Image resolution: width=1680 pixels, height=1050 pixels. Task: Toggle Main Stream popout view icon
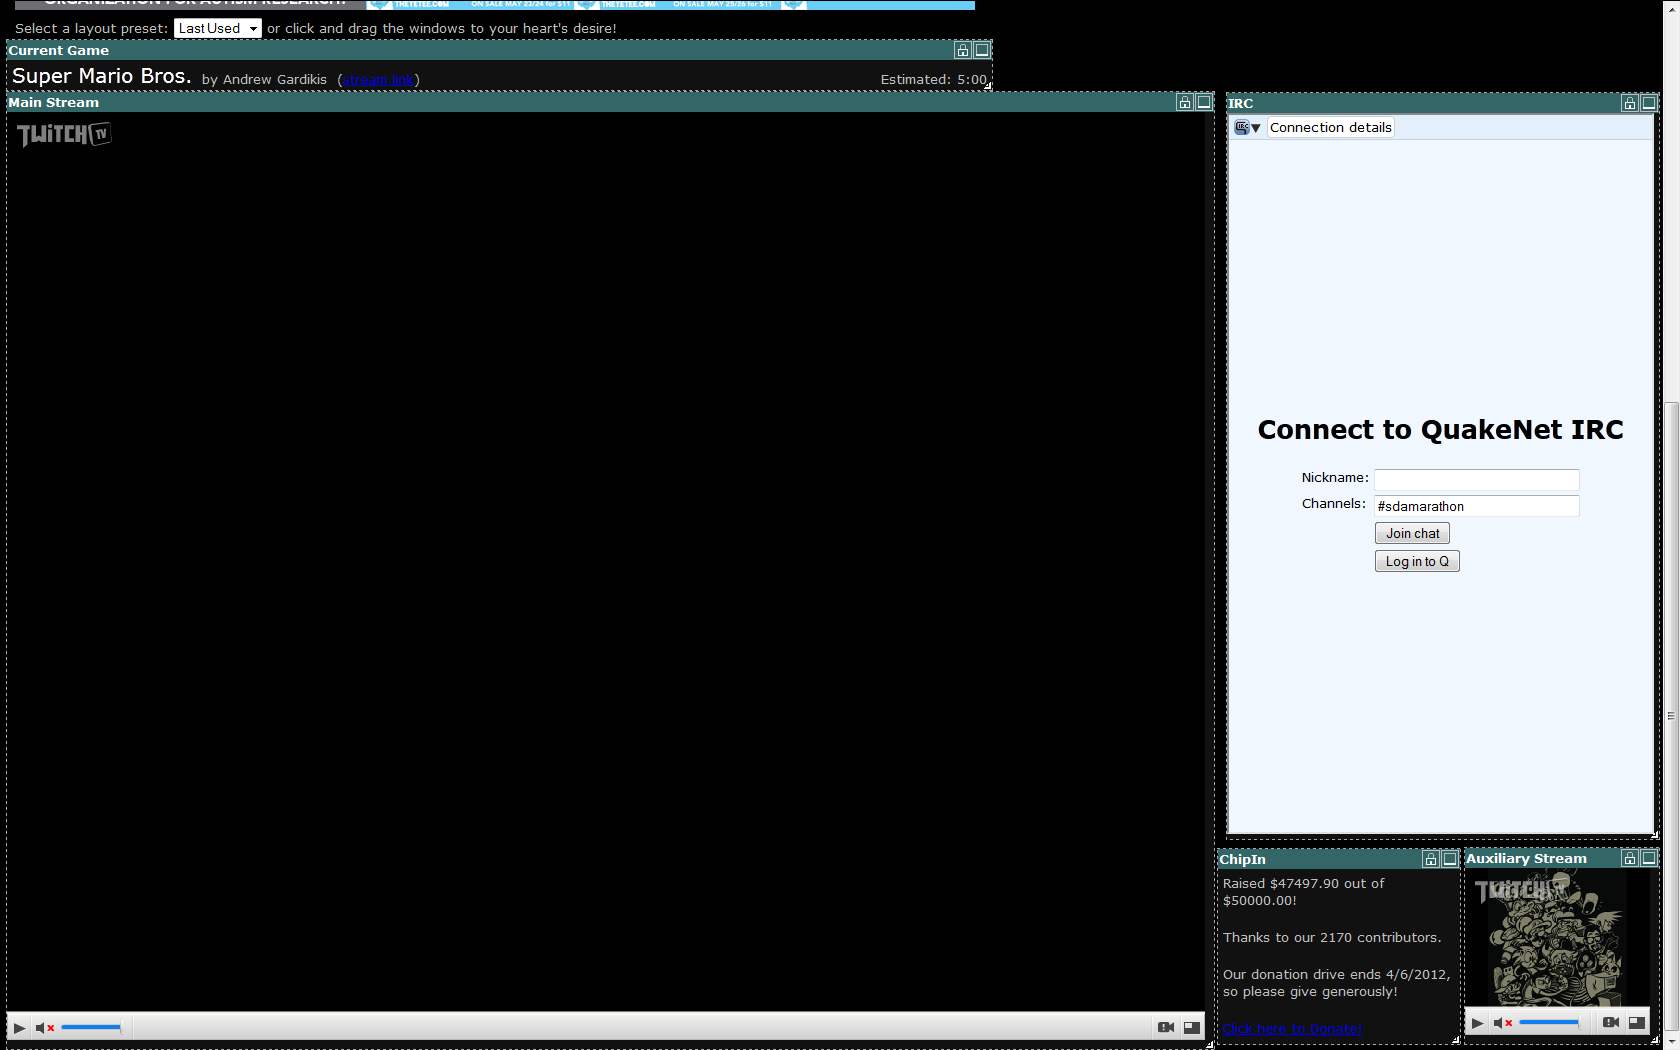[x=1191, y=1027]
